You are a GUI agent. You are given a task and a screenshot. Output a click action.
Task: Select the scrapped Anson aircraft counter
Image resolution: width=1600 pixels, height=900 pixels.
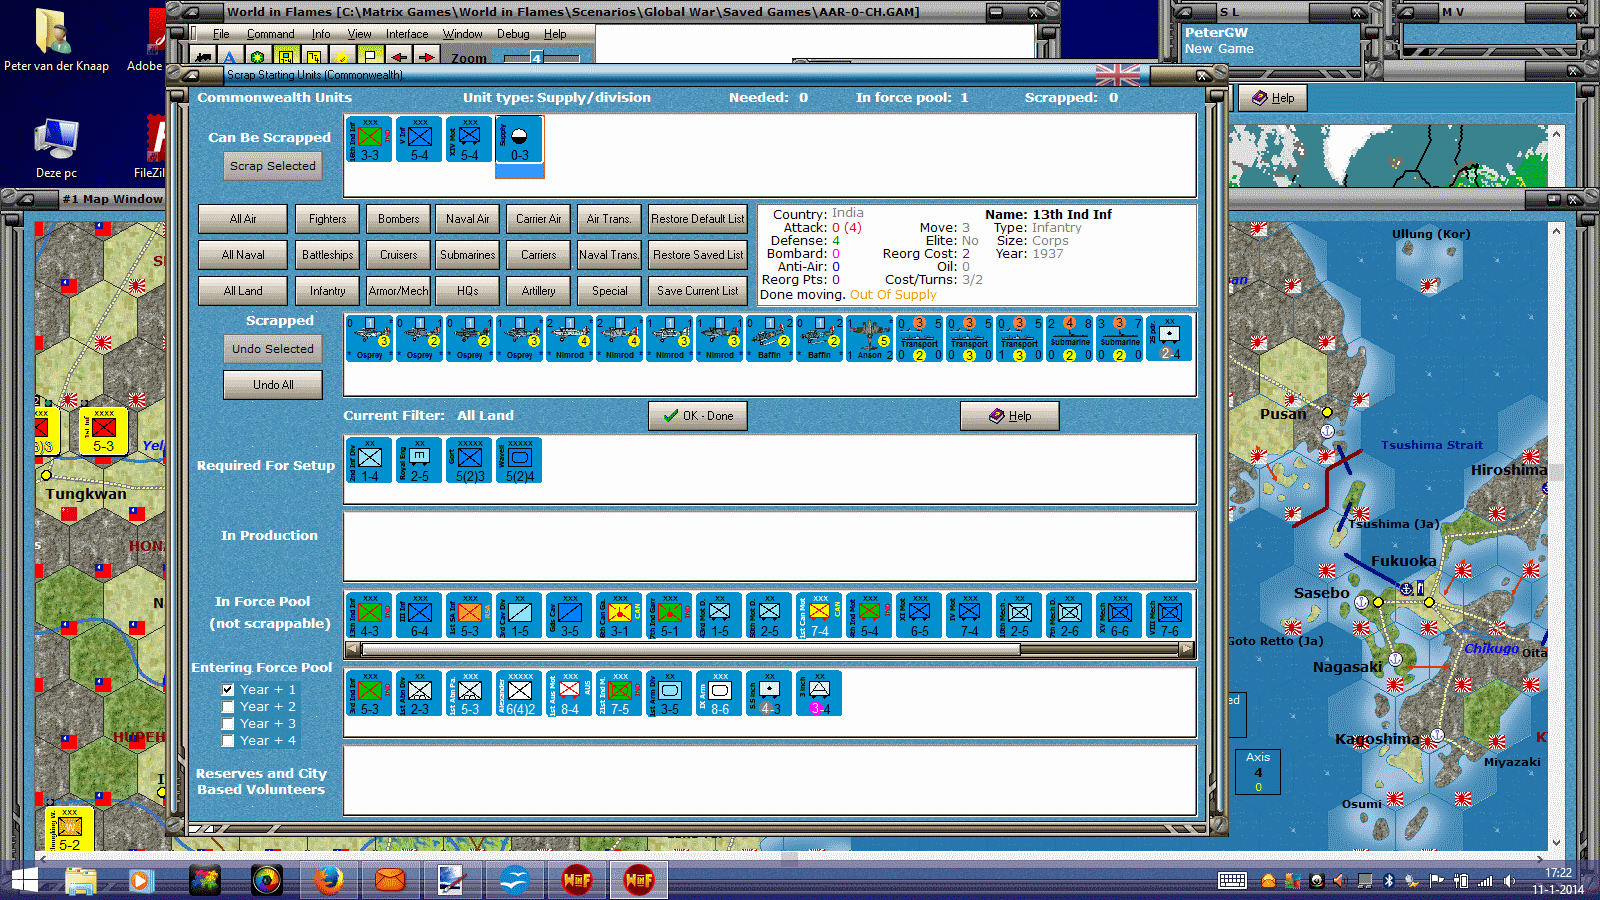point(869,338)
